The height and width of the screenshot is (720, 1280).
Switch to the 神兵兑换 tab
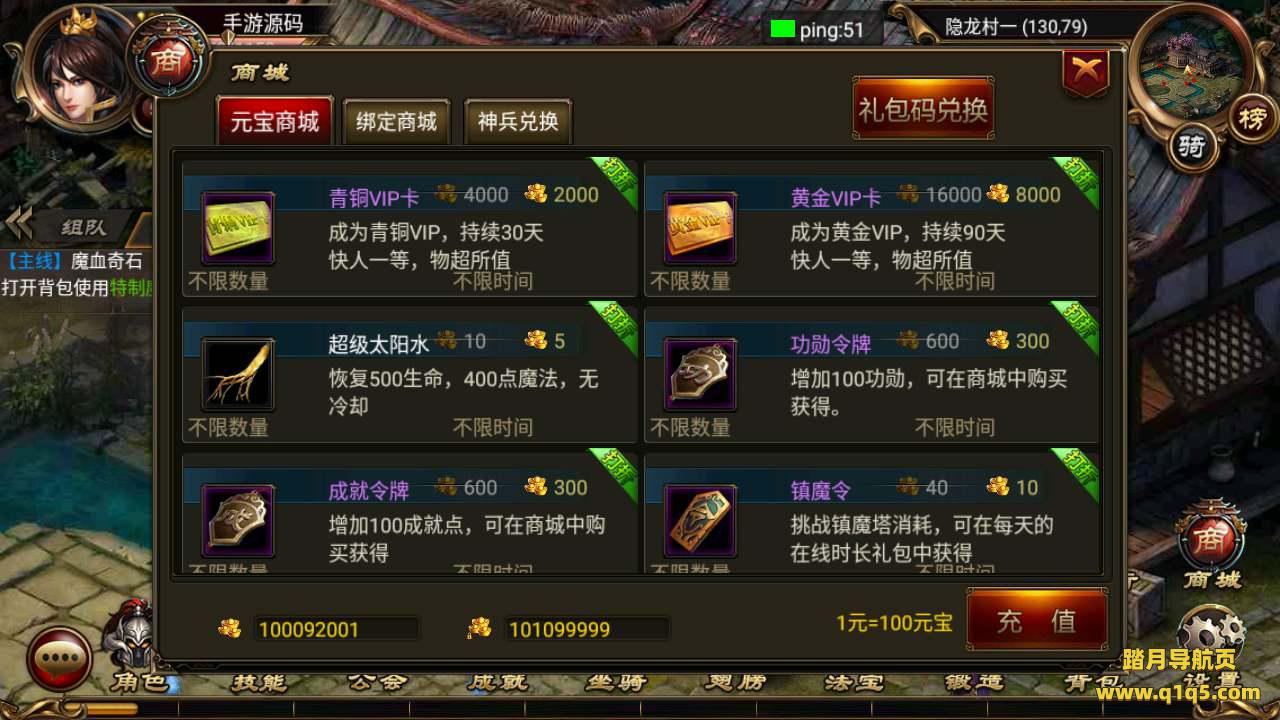click(518, 123)
